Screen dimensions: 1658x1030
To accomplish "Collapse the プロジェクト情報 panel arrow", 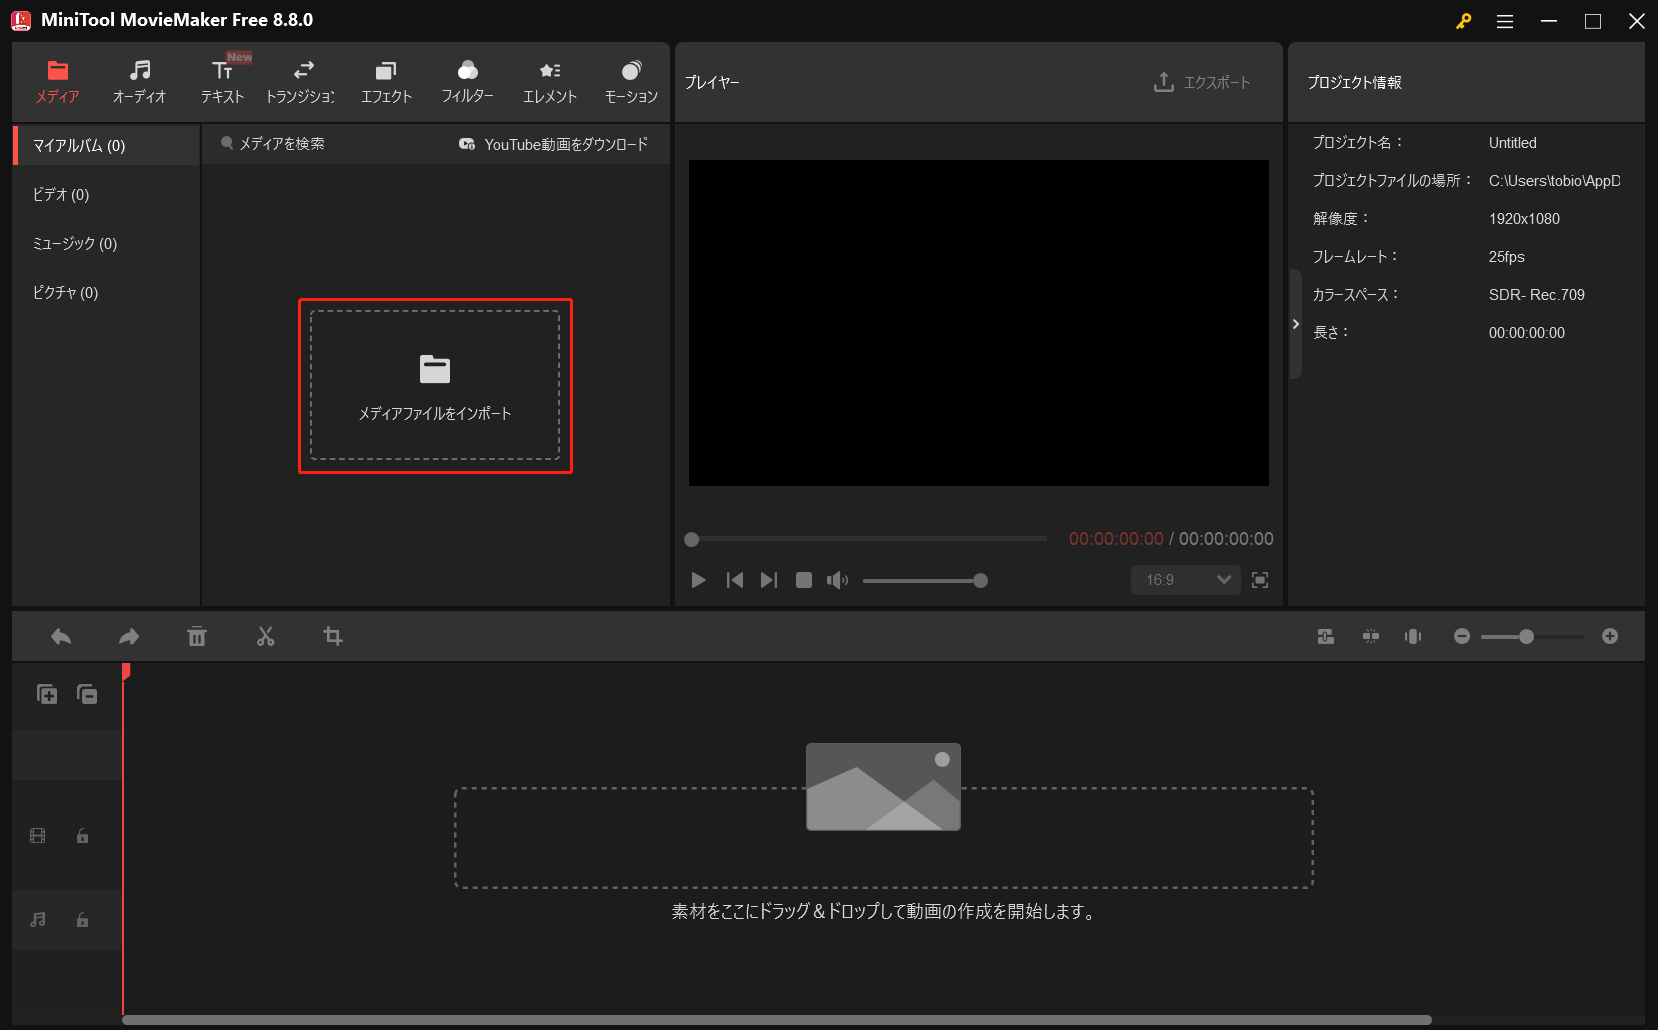I will coord(1295,324).
